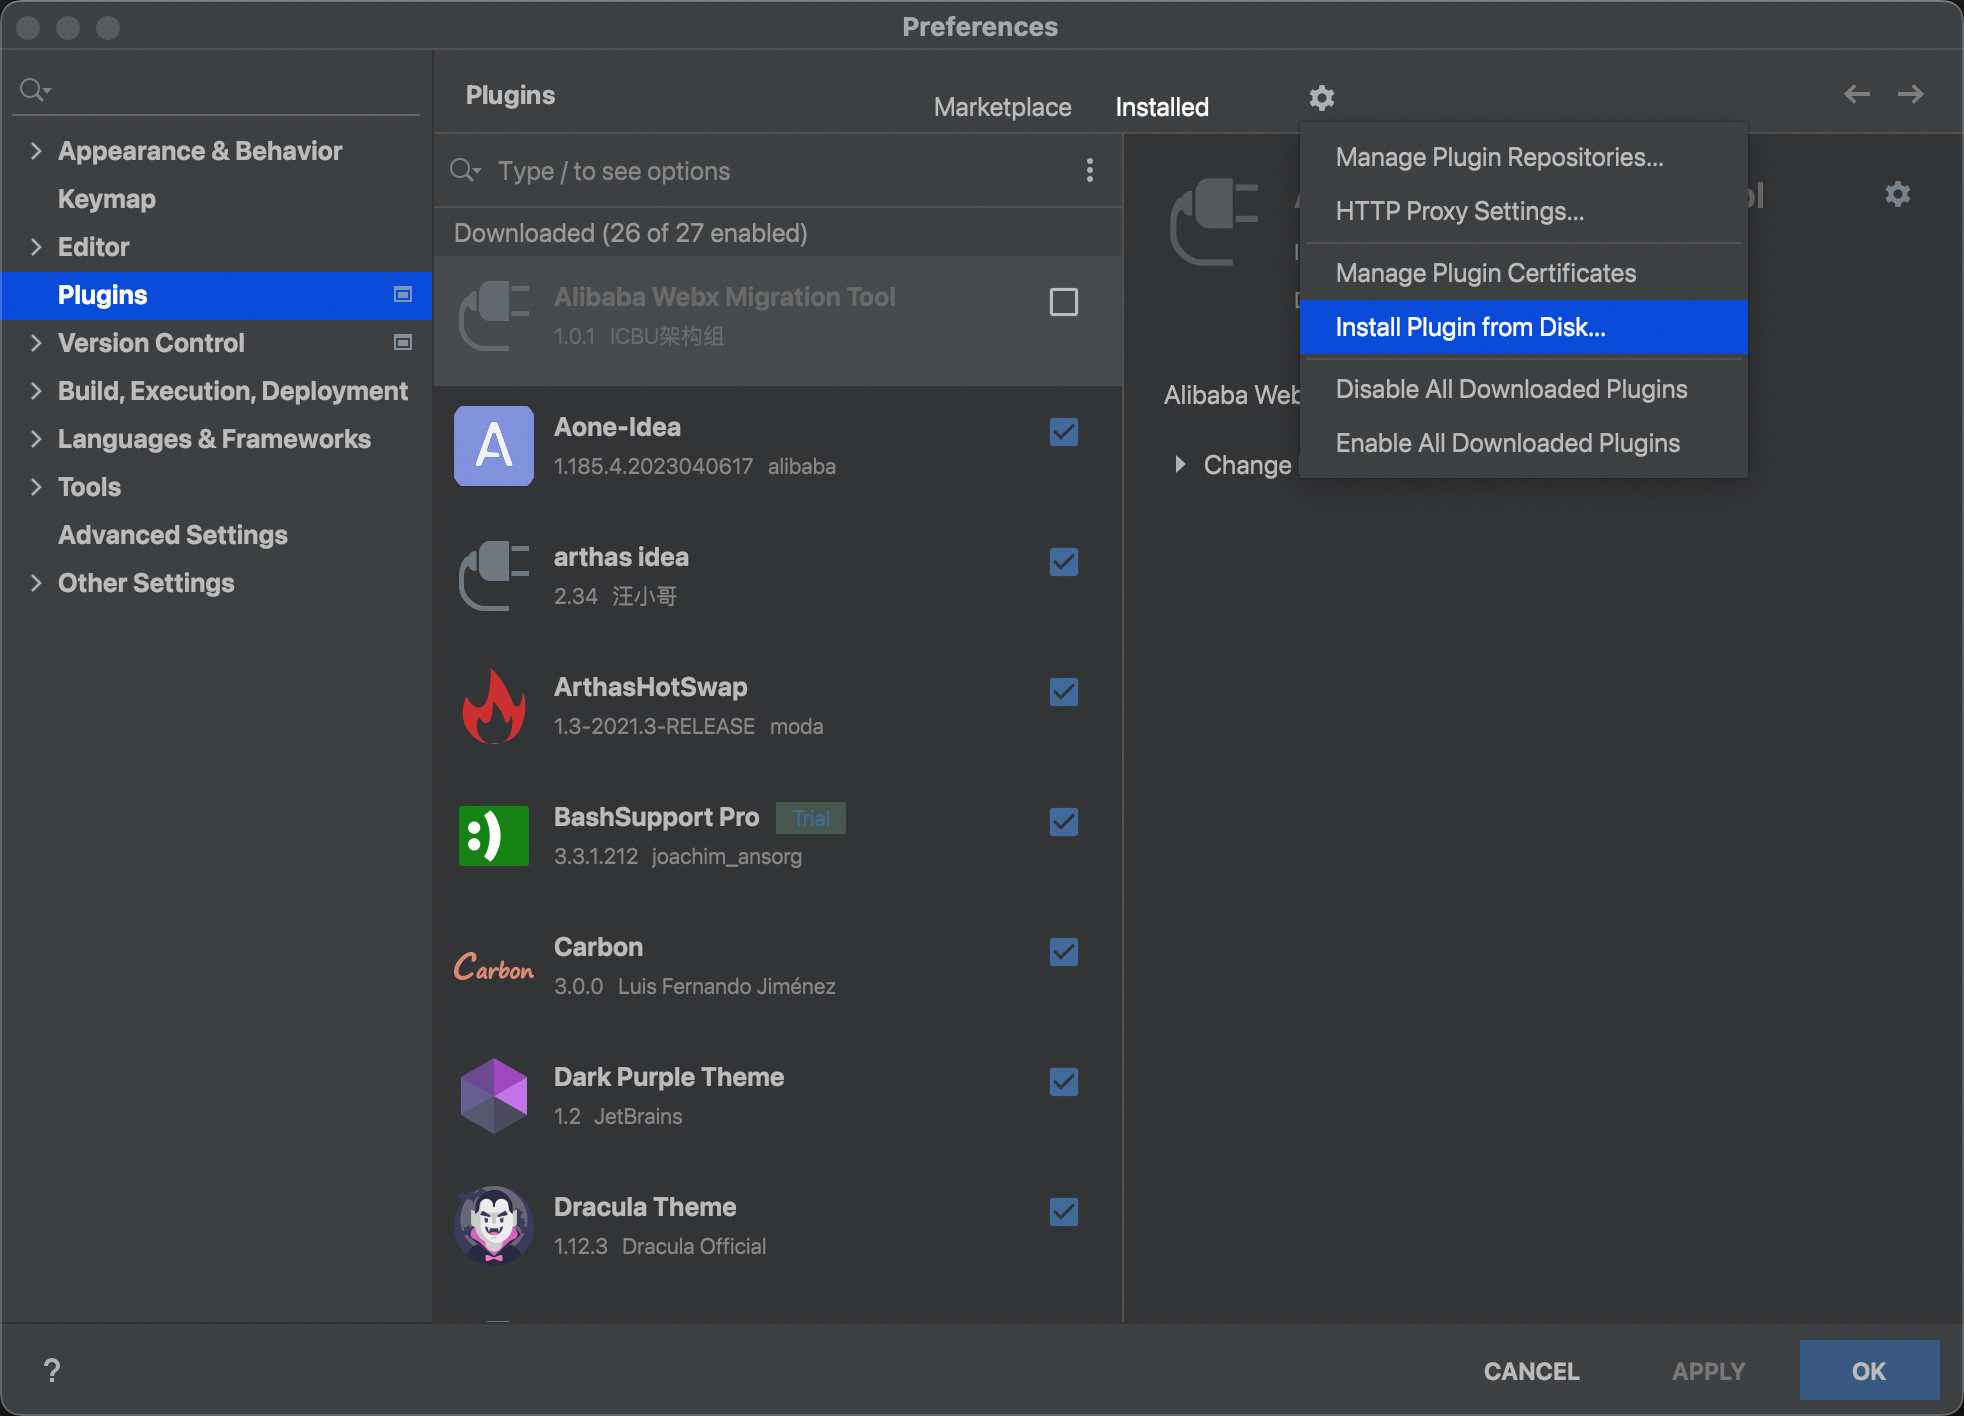
Task: Open Keymap settings
Action: pyautogui.click(x=107, y=199)
